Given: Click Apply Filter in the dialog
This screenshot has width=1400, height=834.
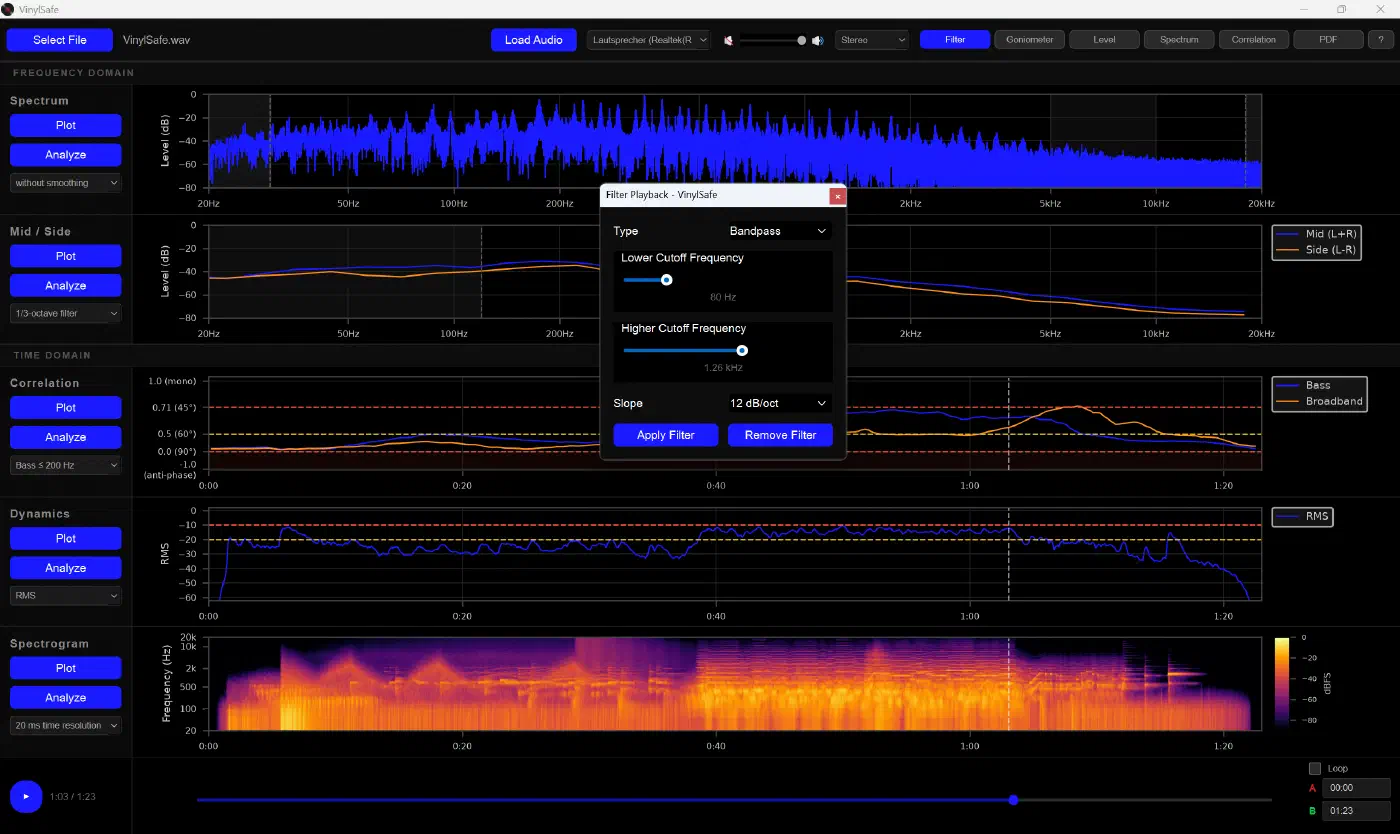Looking at the screenshot, I should (666, 435).
